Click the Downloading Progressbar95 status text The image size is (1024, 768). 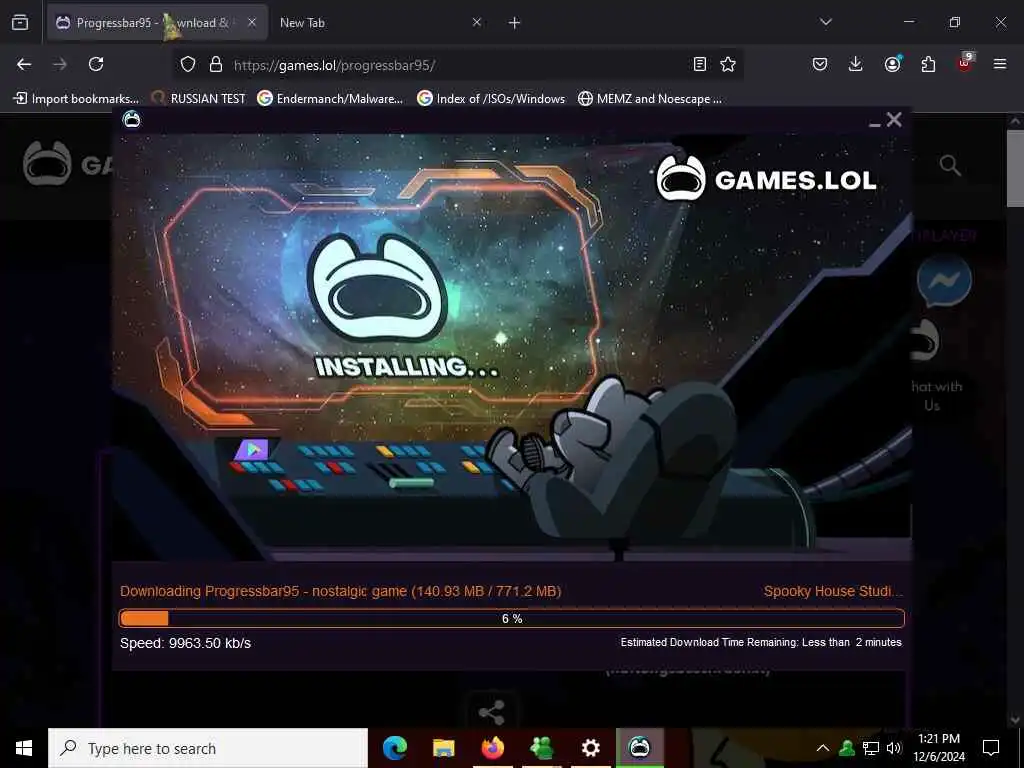(x=340, y=591)
